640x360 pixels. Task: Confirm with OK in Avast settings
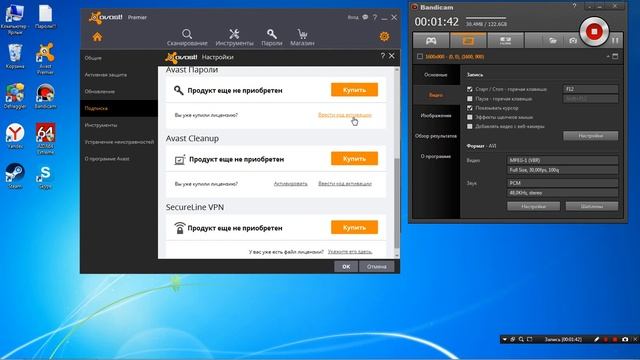point(346,267)
